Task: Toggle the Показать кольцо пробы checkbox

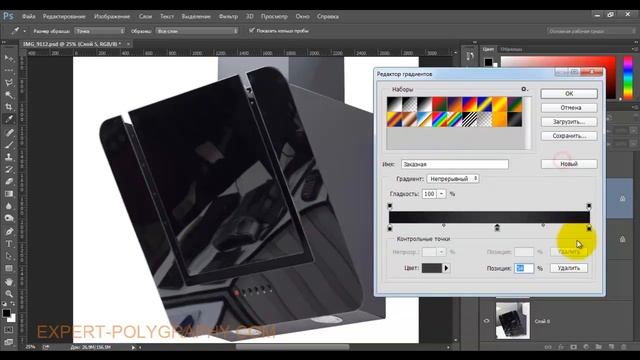Action: [x=251, y=30]
